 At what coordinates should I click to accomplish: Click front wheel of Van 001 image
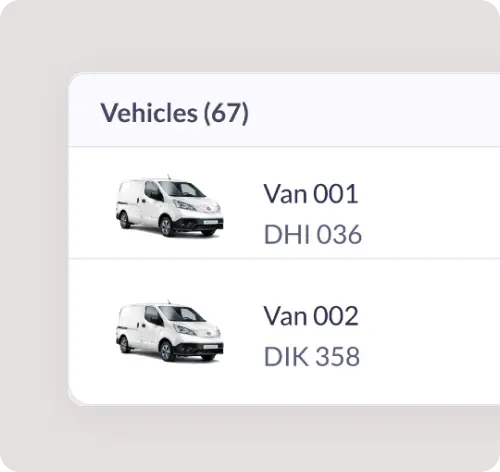coord(166,227)
